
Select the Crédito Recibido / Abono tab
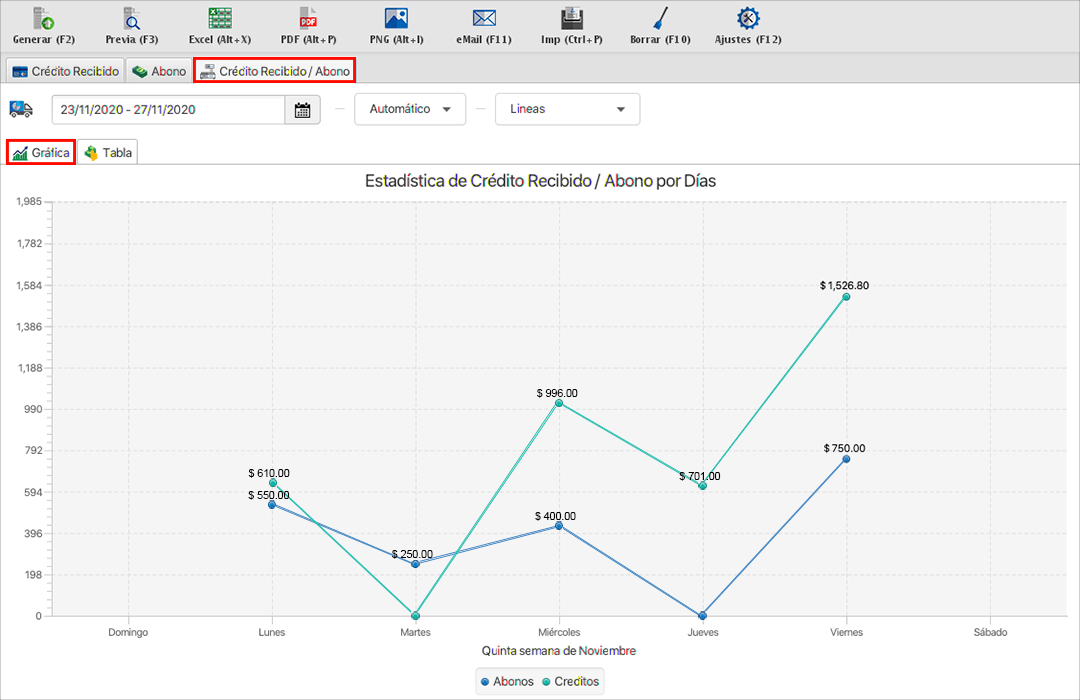(x=275, y=71)
